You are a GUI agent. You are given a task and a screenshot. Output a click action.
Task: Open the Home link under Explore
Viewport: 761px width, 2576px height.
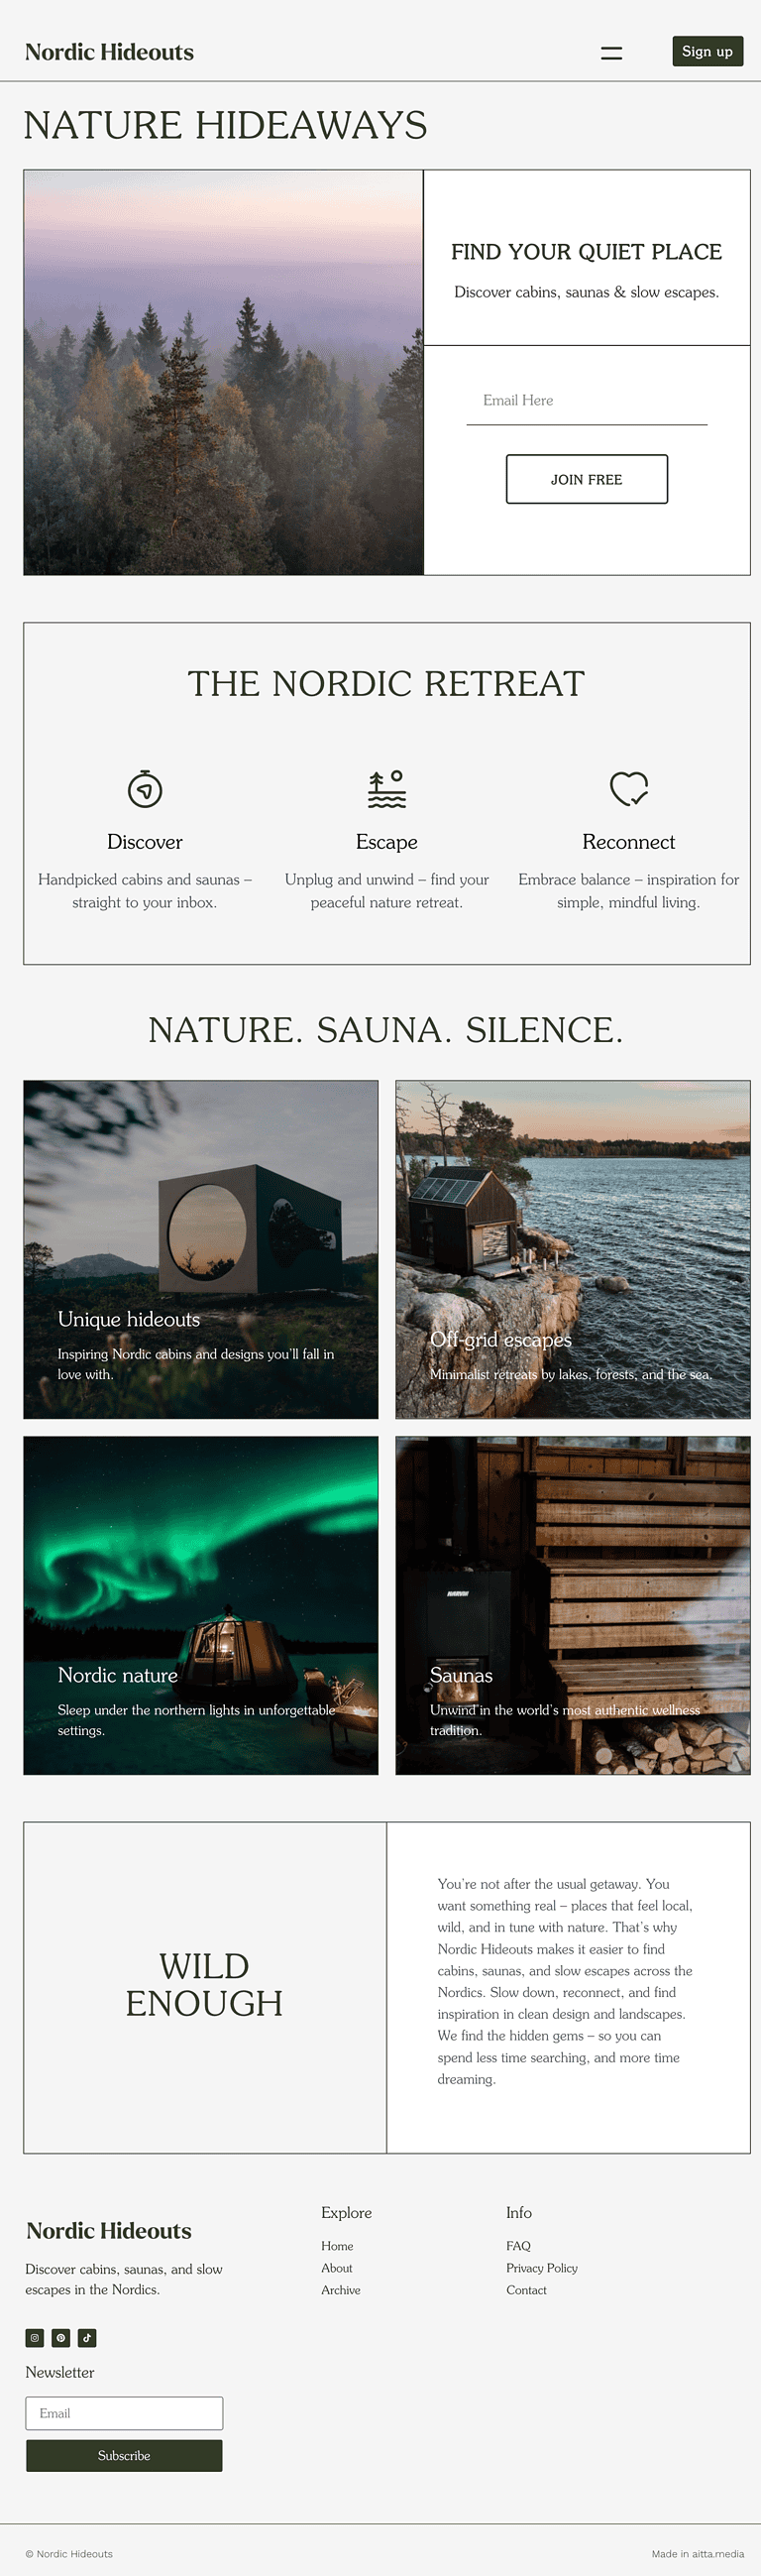pyautogui.click(x=337, y=2245)
